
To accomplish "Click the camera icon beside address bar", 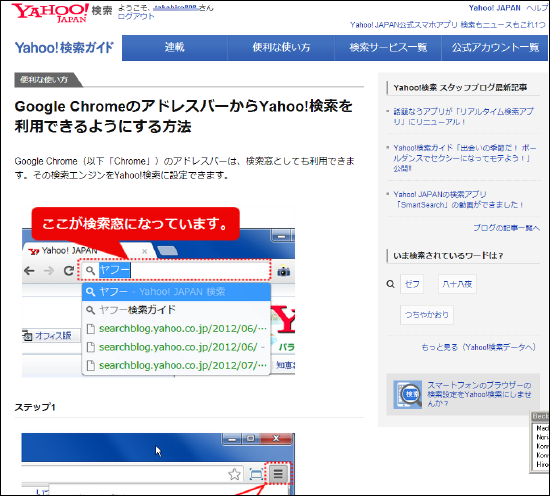I will (284, 271).
